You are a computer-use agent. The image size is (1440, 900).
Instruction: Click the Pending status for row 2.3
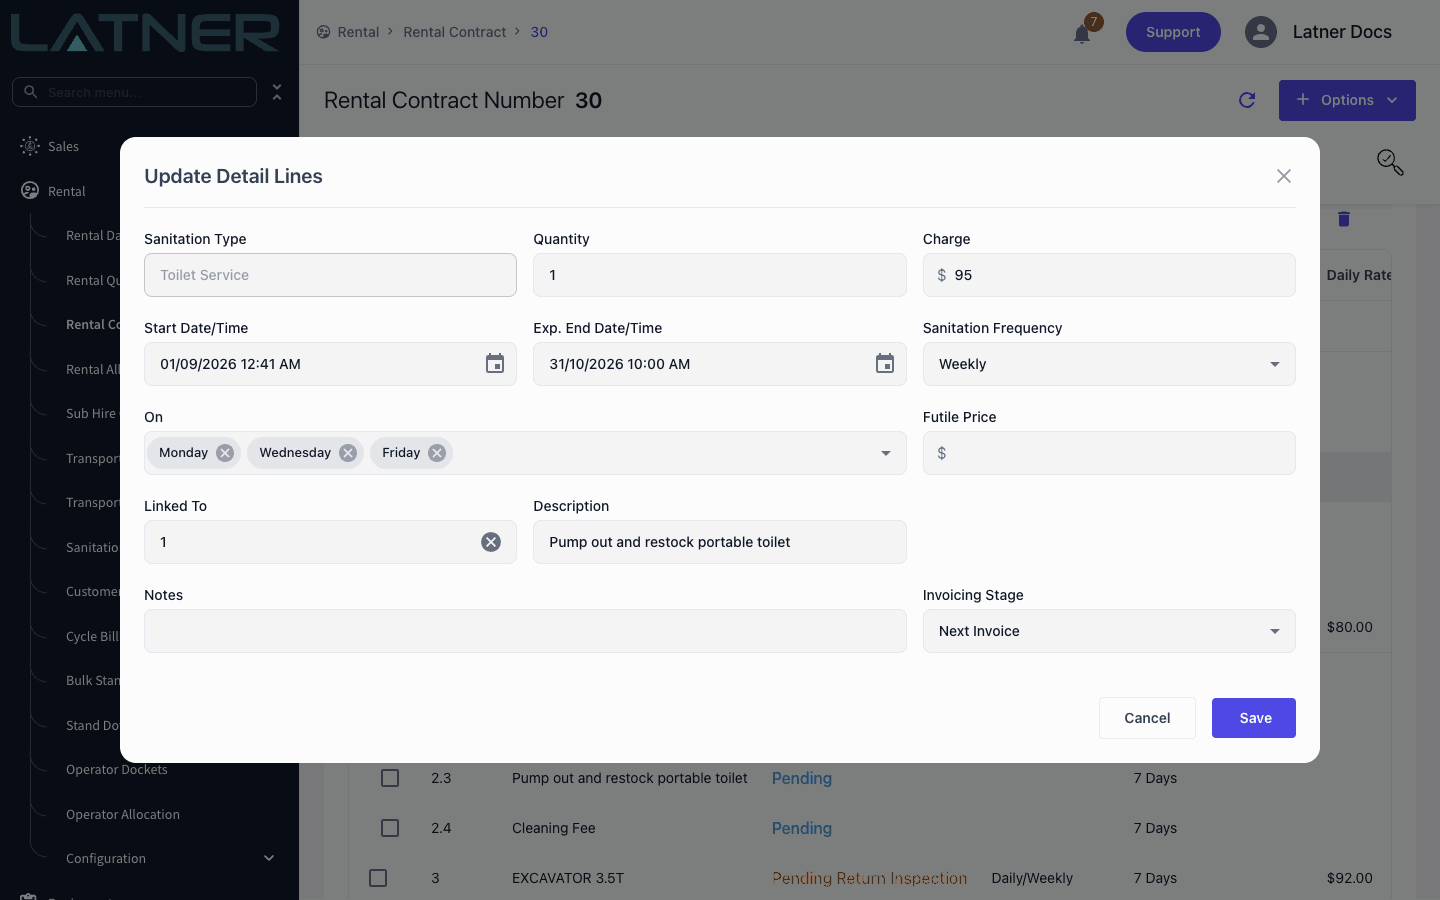tap(802, 778)
